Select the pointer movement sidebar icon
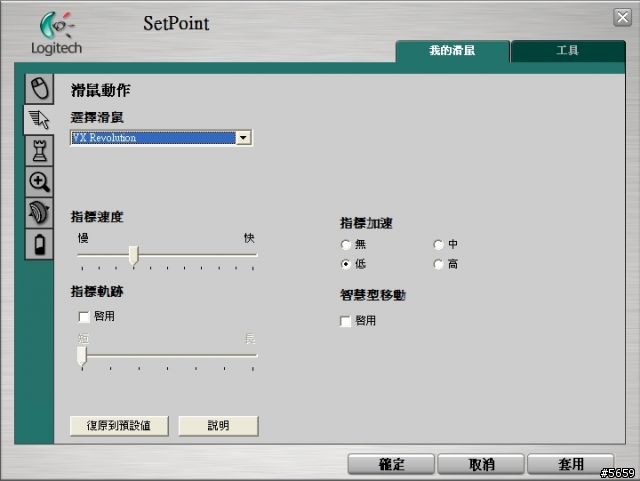Image resolution: width=640 pixels, height=481 pixels. pos(39,120)
